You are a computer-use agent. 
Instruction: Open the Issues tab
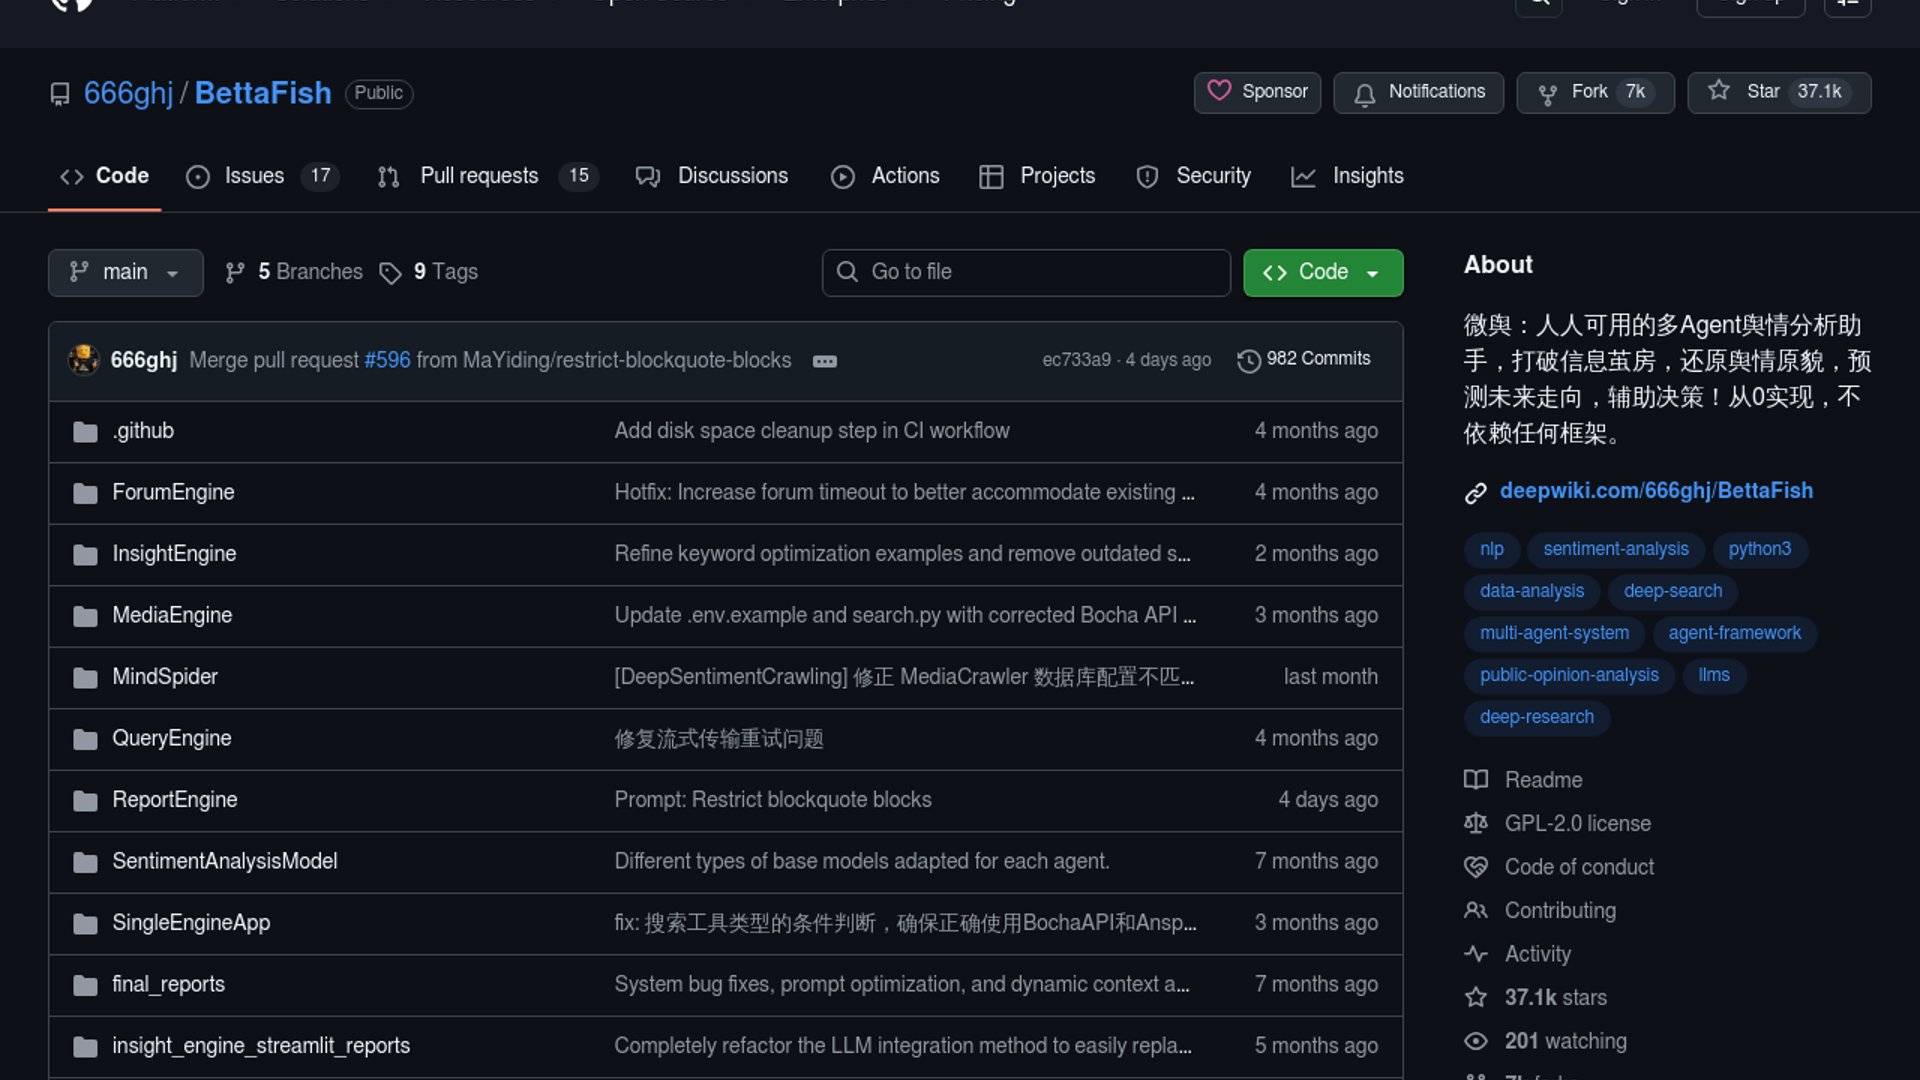click(x=255, y=176)
